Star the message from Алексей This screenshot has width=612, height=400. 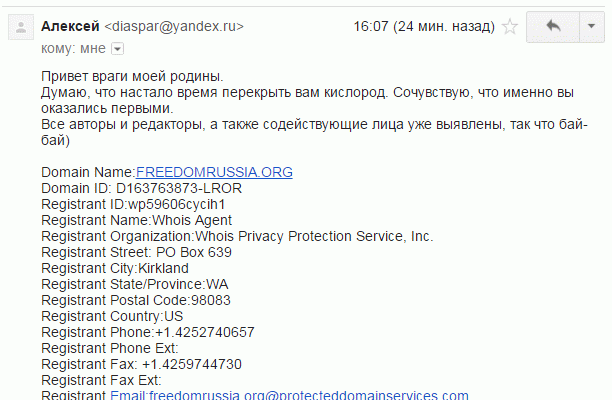(509, 27)
